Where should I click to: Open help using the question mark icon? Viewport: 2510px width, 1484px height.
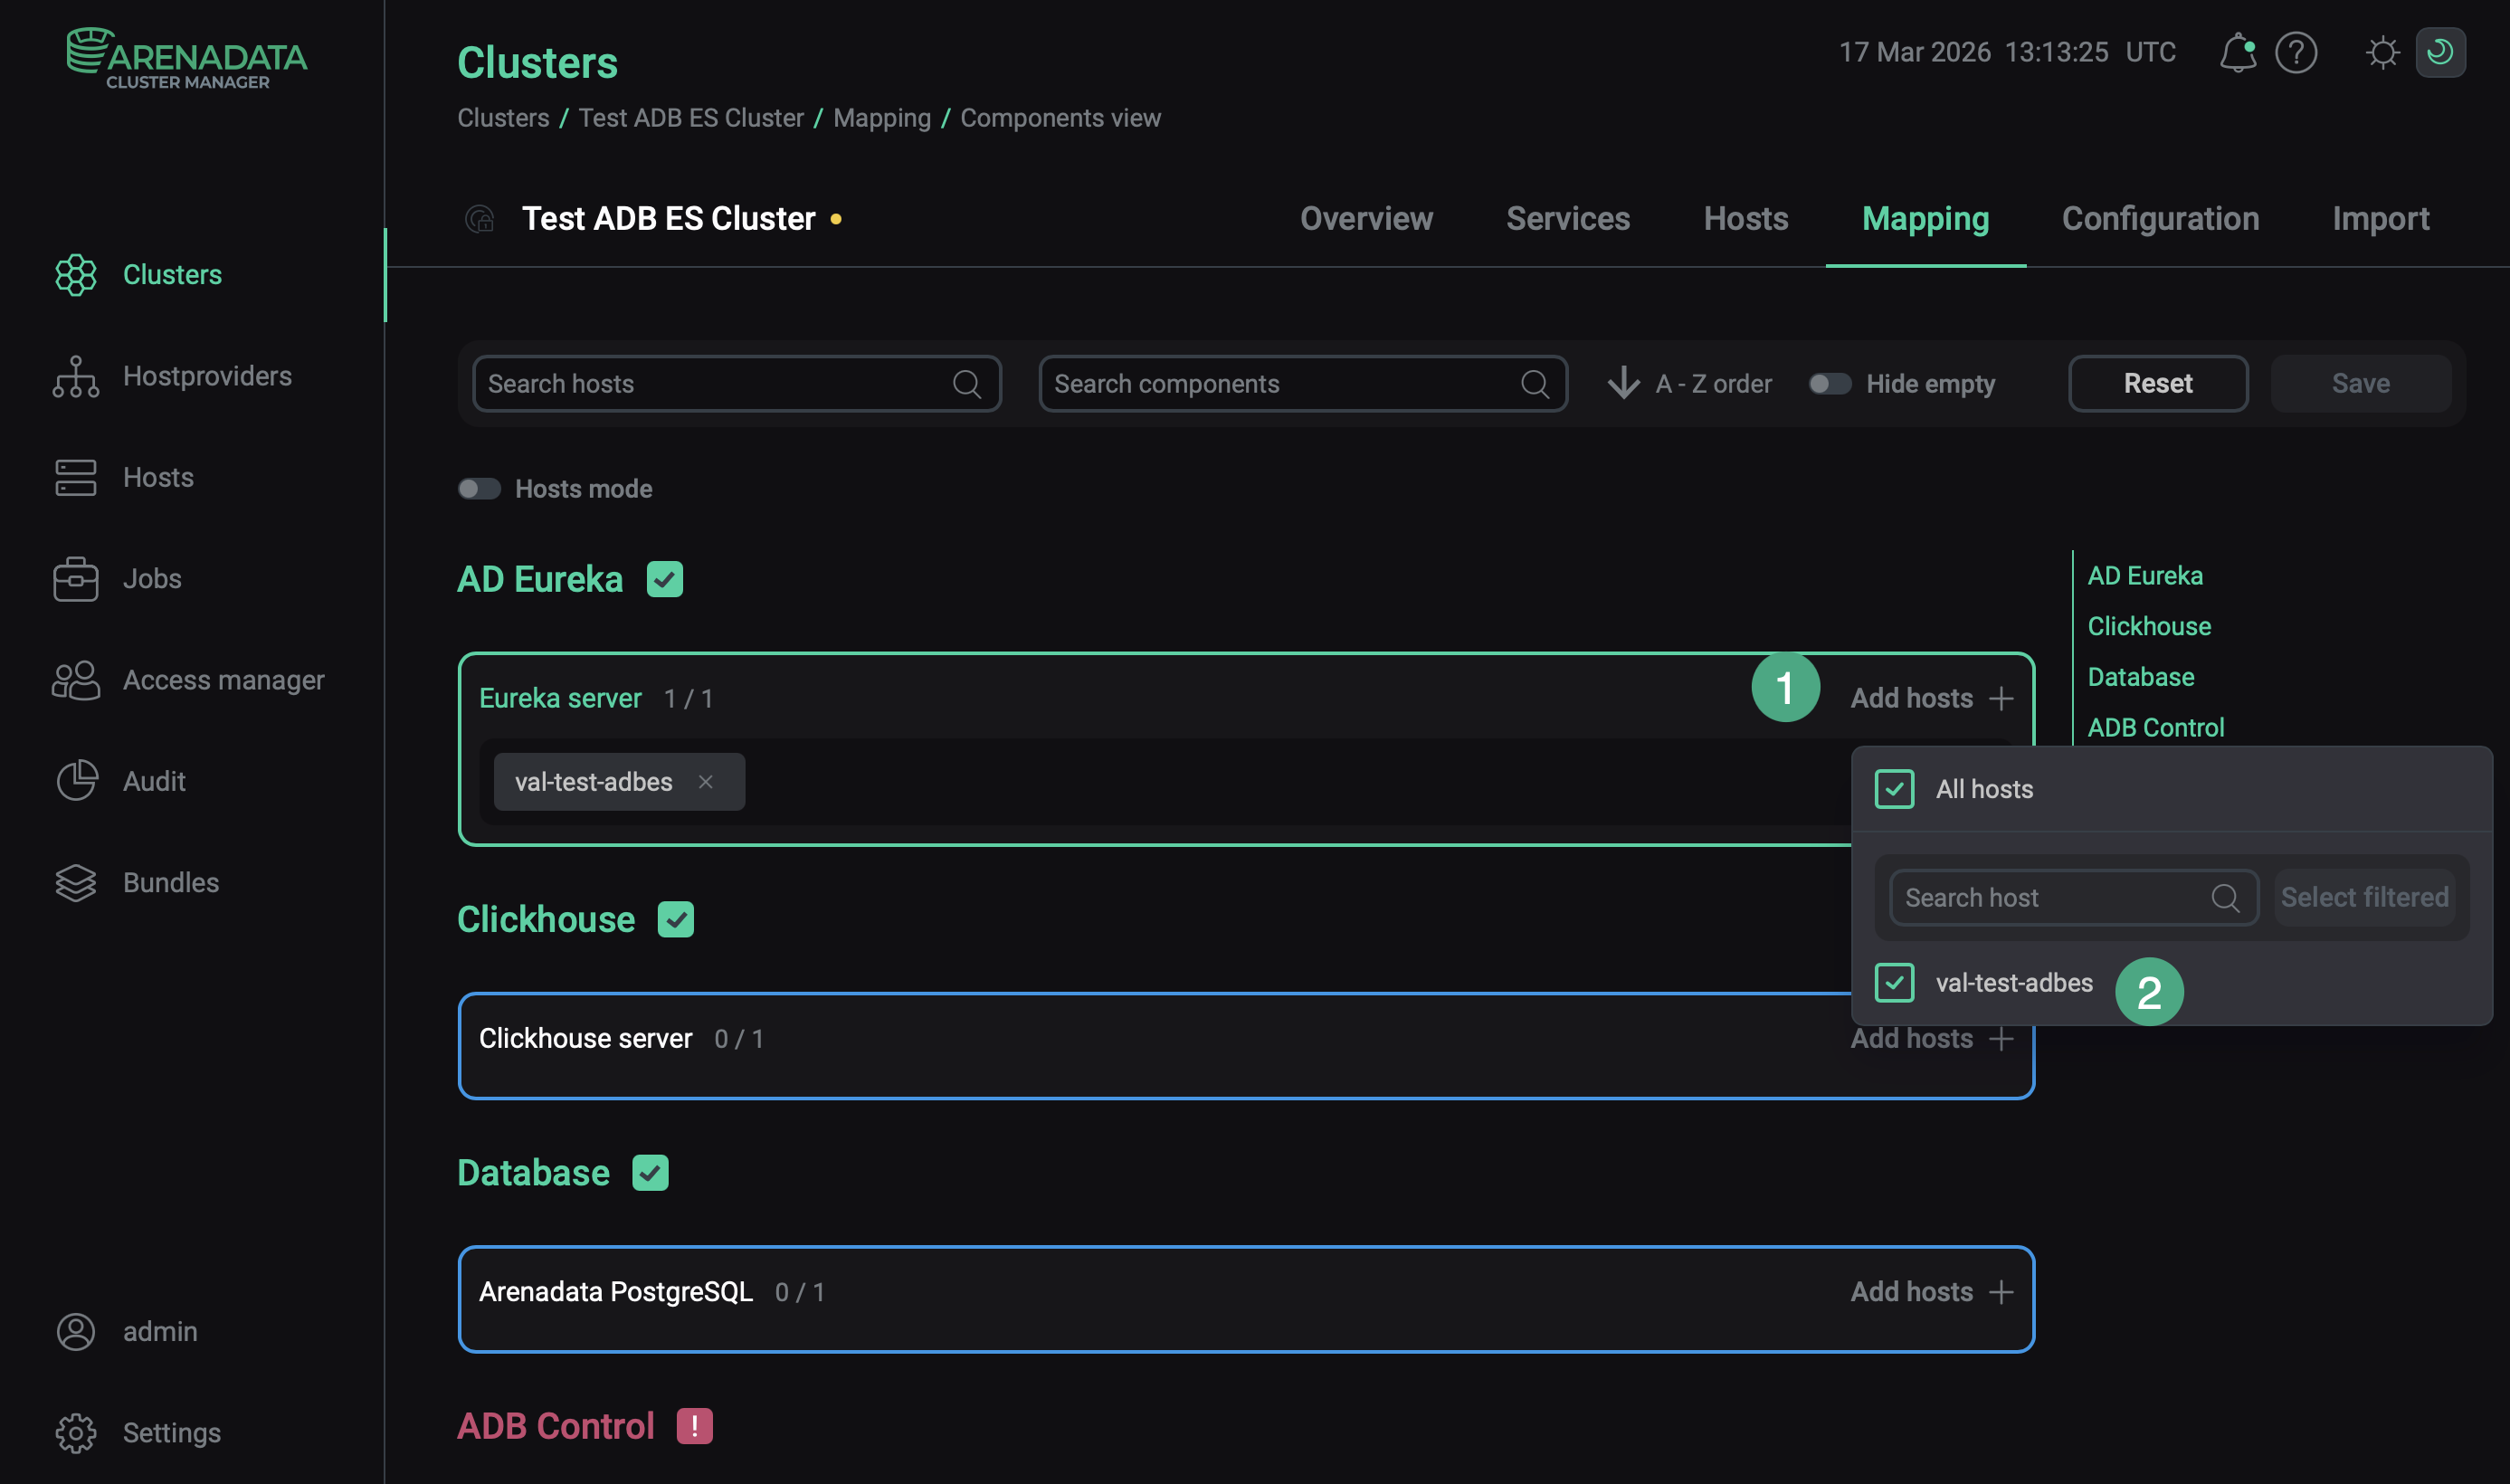coord(2296,53)
